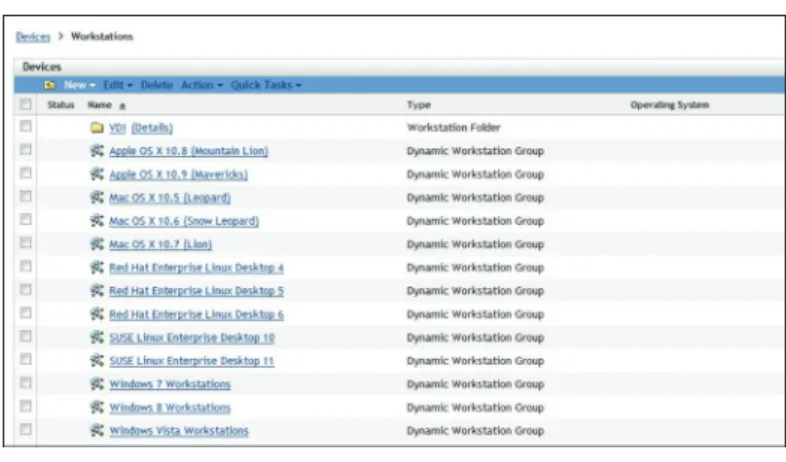Click the group icon beside Windows 7 Workstations
Screen dimensions: 786x462
(97, 384)
